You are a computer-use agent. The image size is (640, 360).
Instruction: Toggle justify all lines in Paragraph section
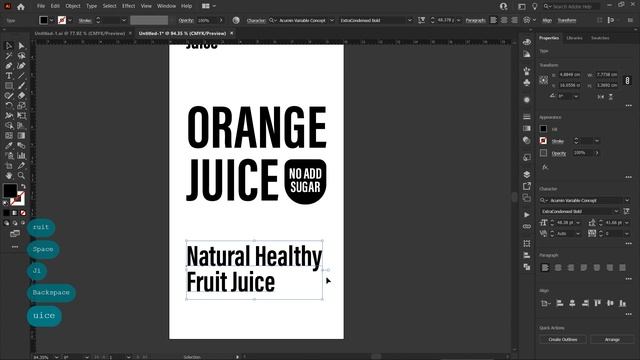pos(622,268)
